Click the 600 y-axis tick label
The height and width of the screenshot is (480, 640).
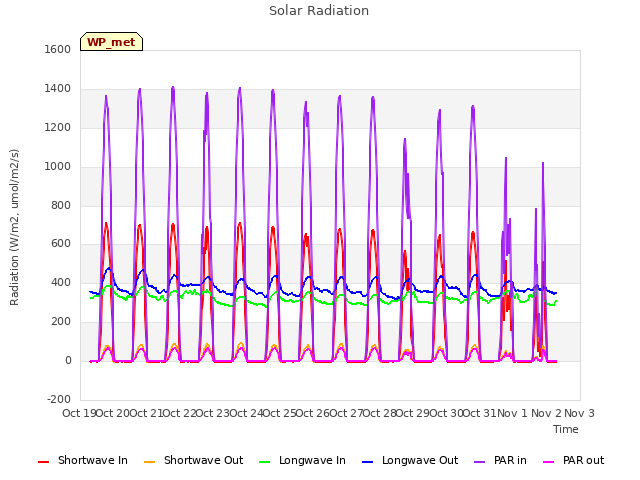(61, 244)
